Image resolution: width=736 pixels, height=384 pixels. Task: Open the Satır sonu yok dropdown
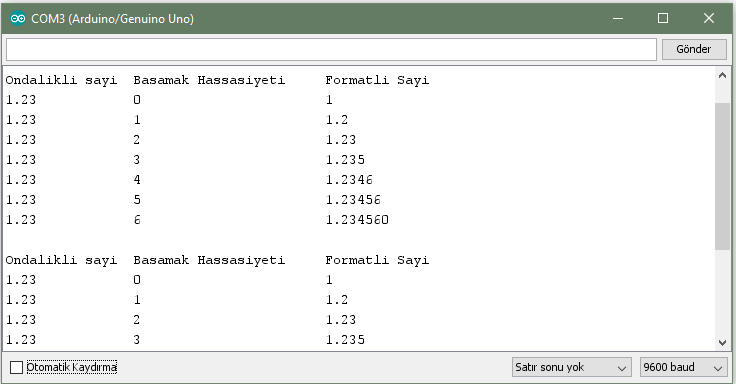(570, 367)
